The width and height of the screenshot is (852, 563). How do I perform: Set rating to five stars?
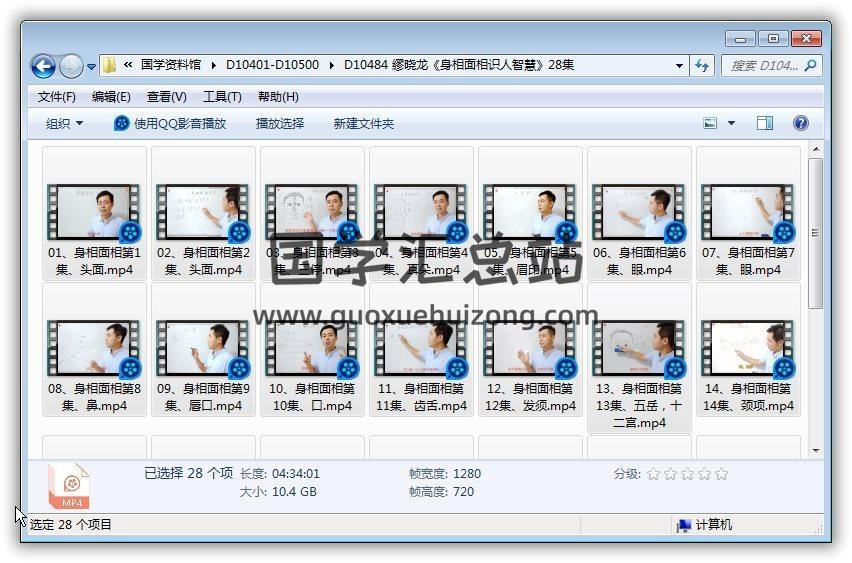coord(721,474)
